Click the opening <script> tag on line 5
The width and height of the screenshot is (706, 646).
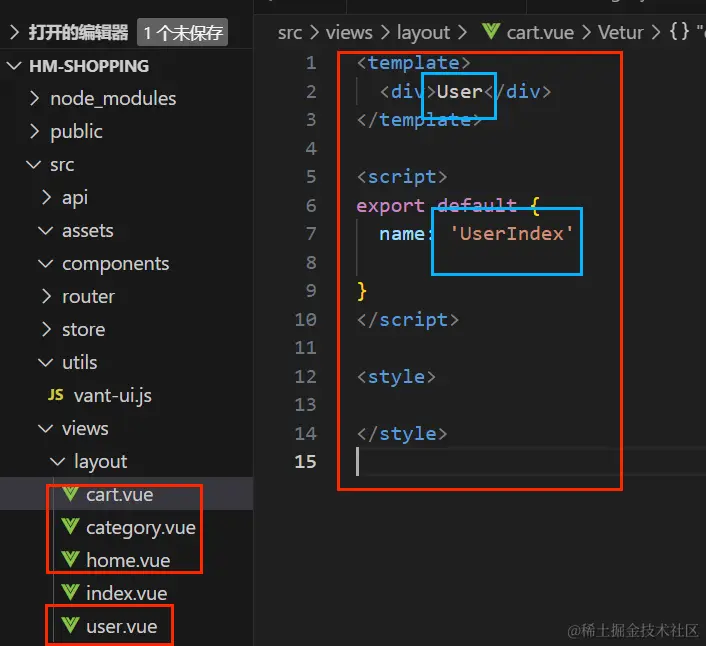click(402, 177)
